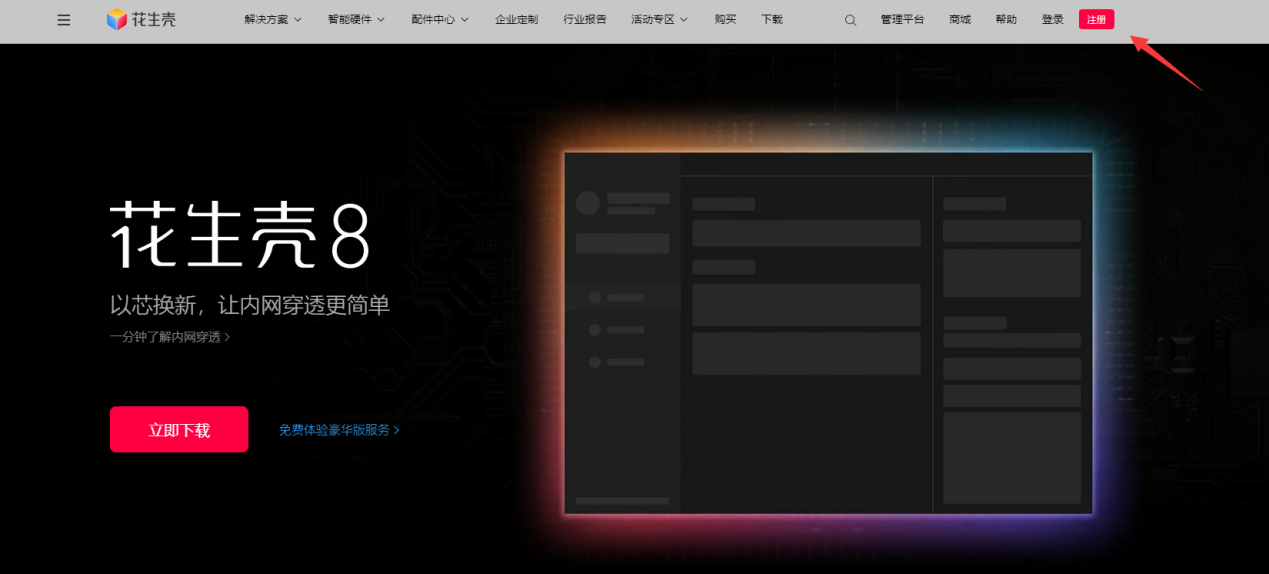Click the 登录 link
This screenshot has height=574, width=1269.
click(x=1052, y=20)
